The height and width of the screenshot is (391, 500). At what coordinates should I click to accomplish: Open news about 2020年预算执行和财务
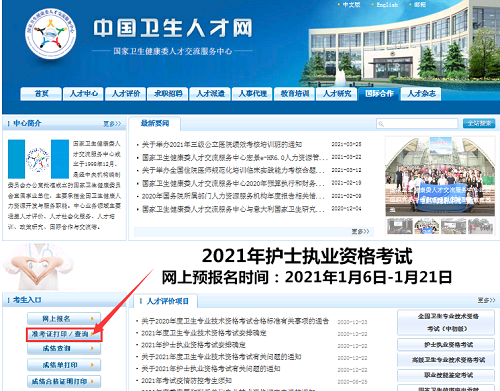(x=233, y=183)
